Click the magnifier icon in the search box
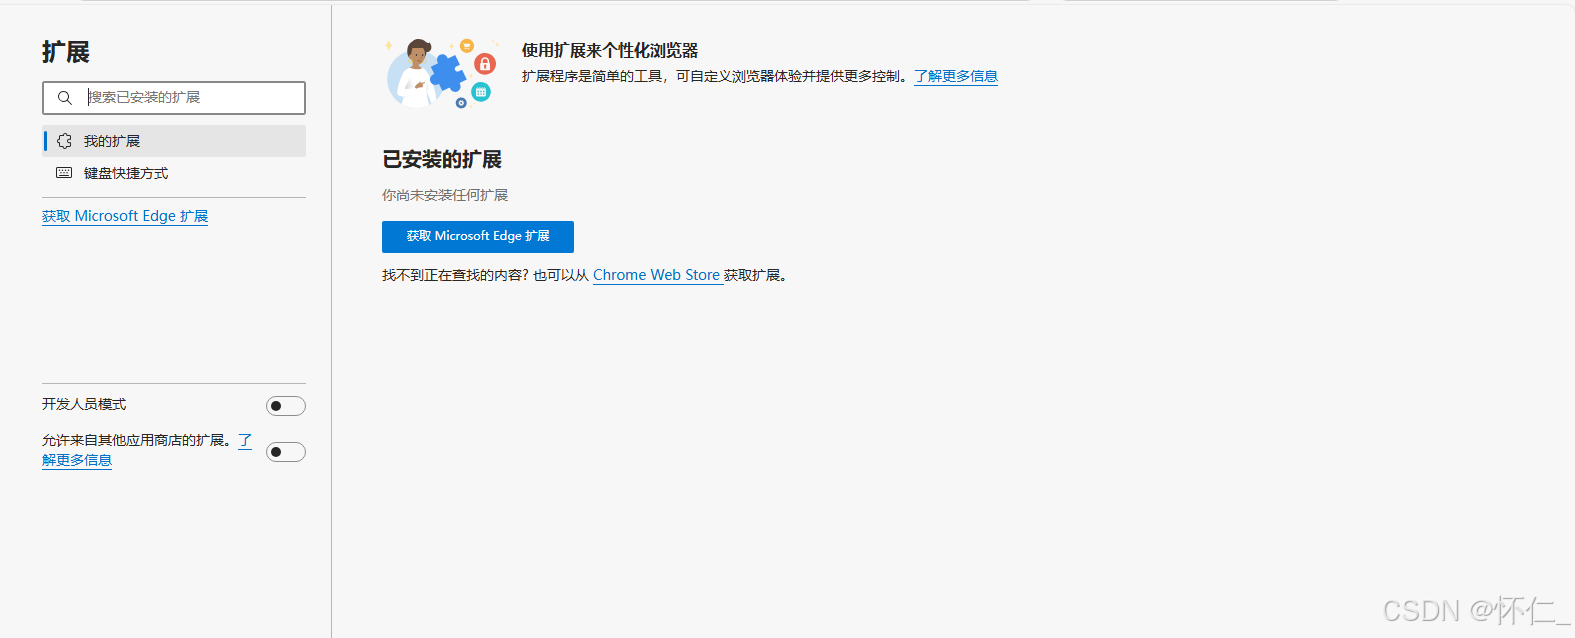1575x638 pixels. pos(65,98)
